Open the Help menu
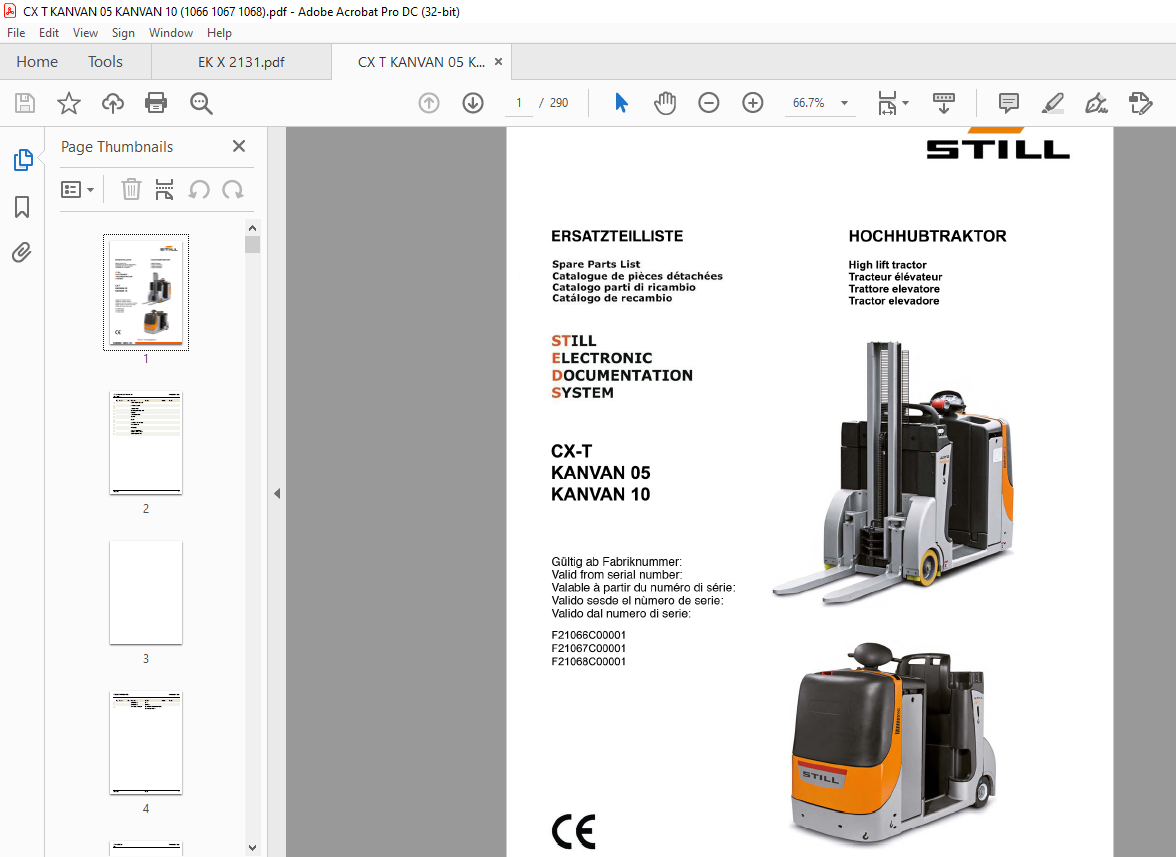Screen dimensions: 1176x857 (219, 33)
